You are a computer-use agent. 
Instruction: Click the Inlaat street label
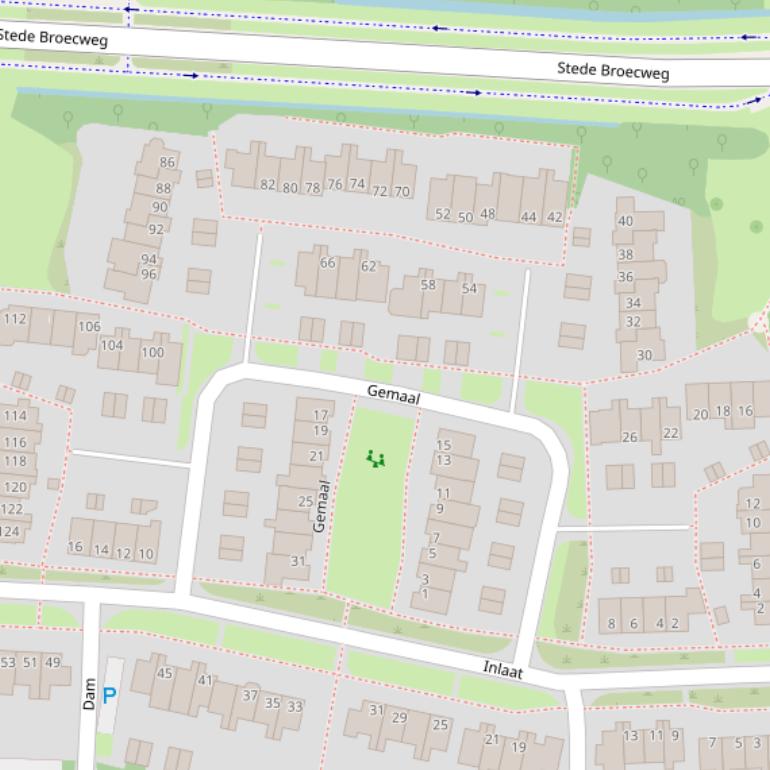pos(503,669)
